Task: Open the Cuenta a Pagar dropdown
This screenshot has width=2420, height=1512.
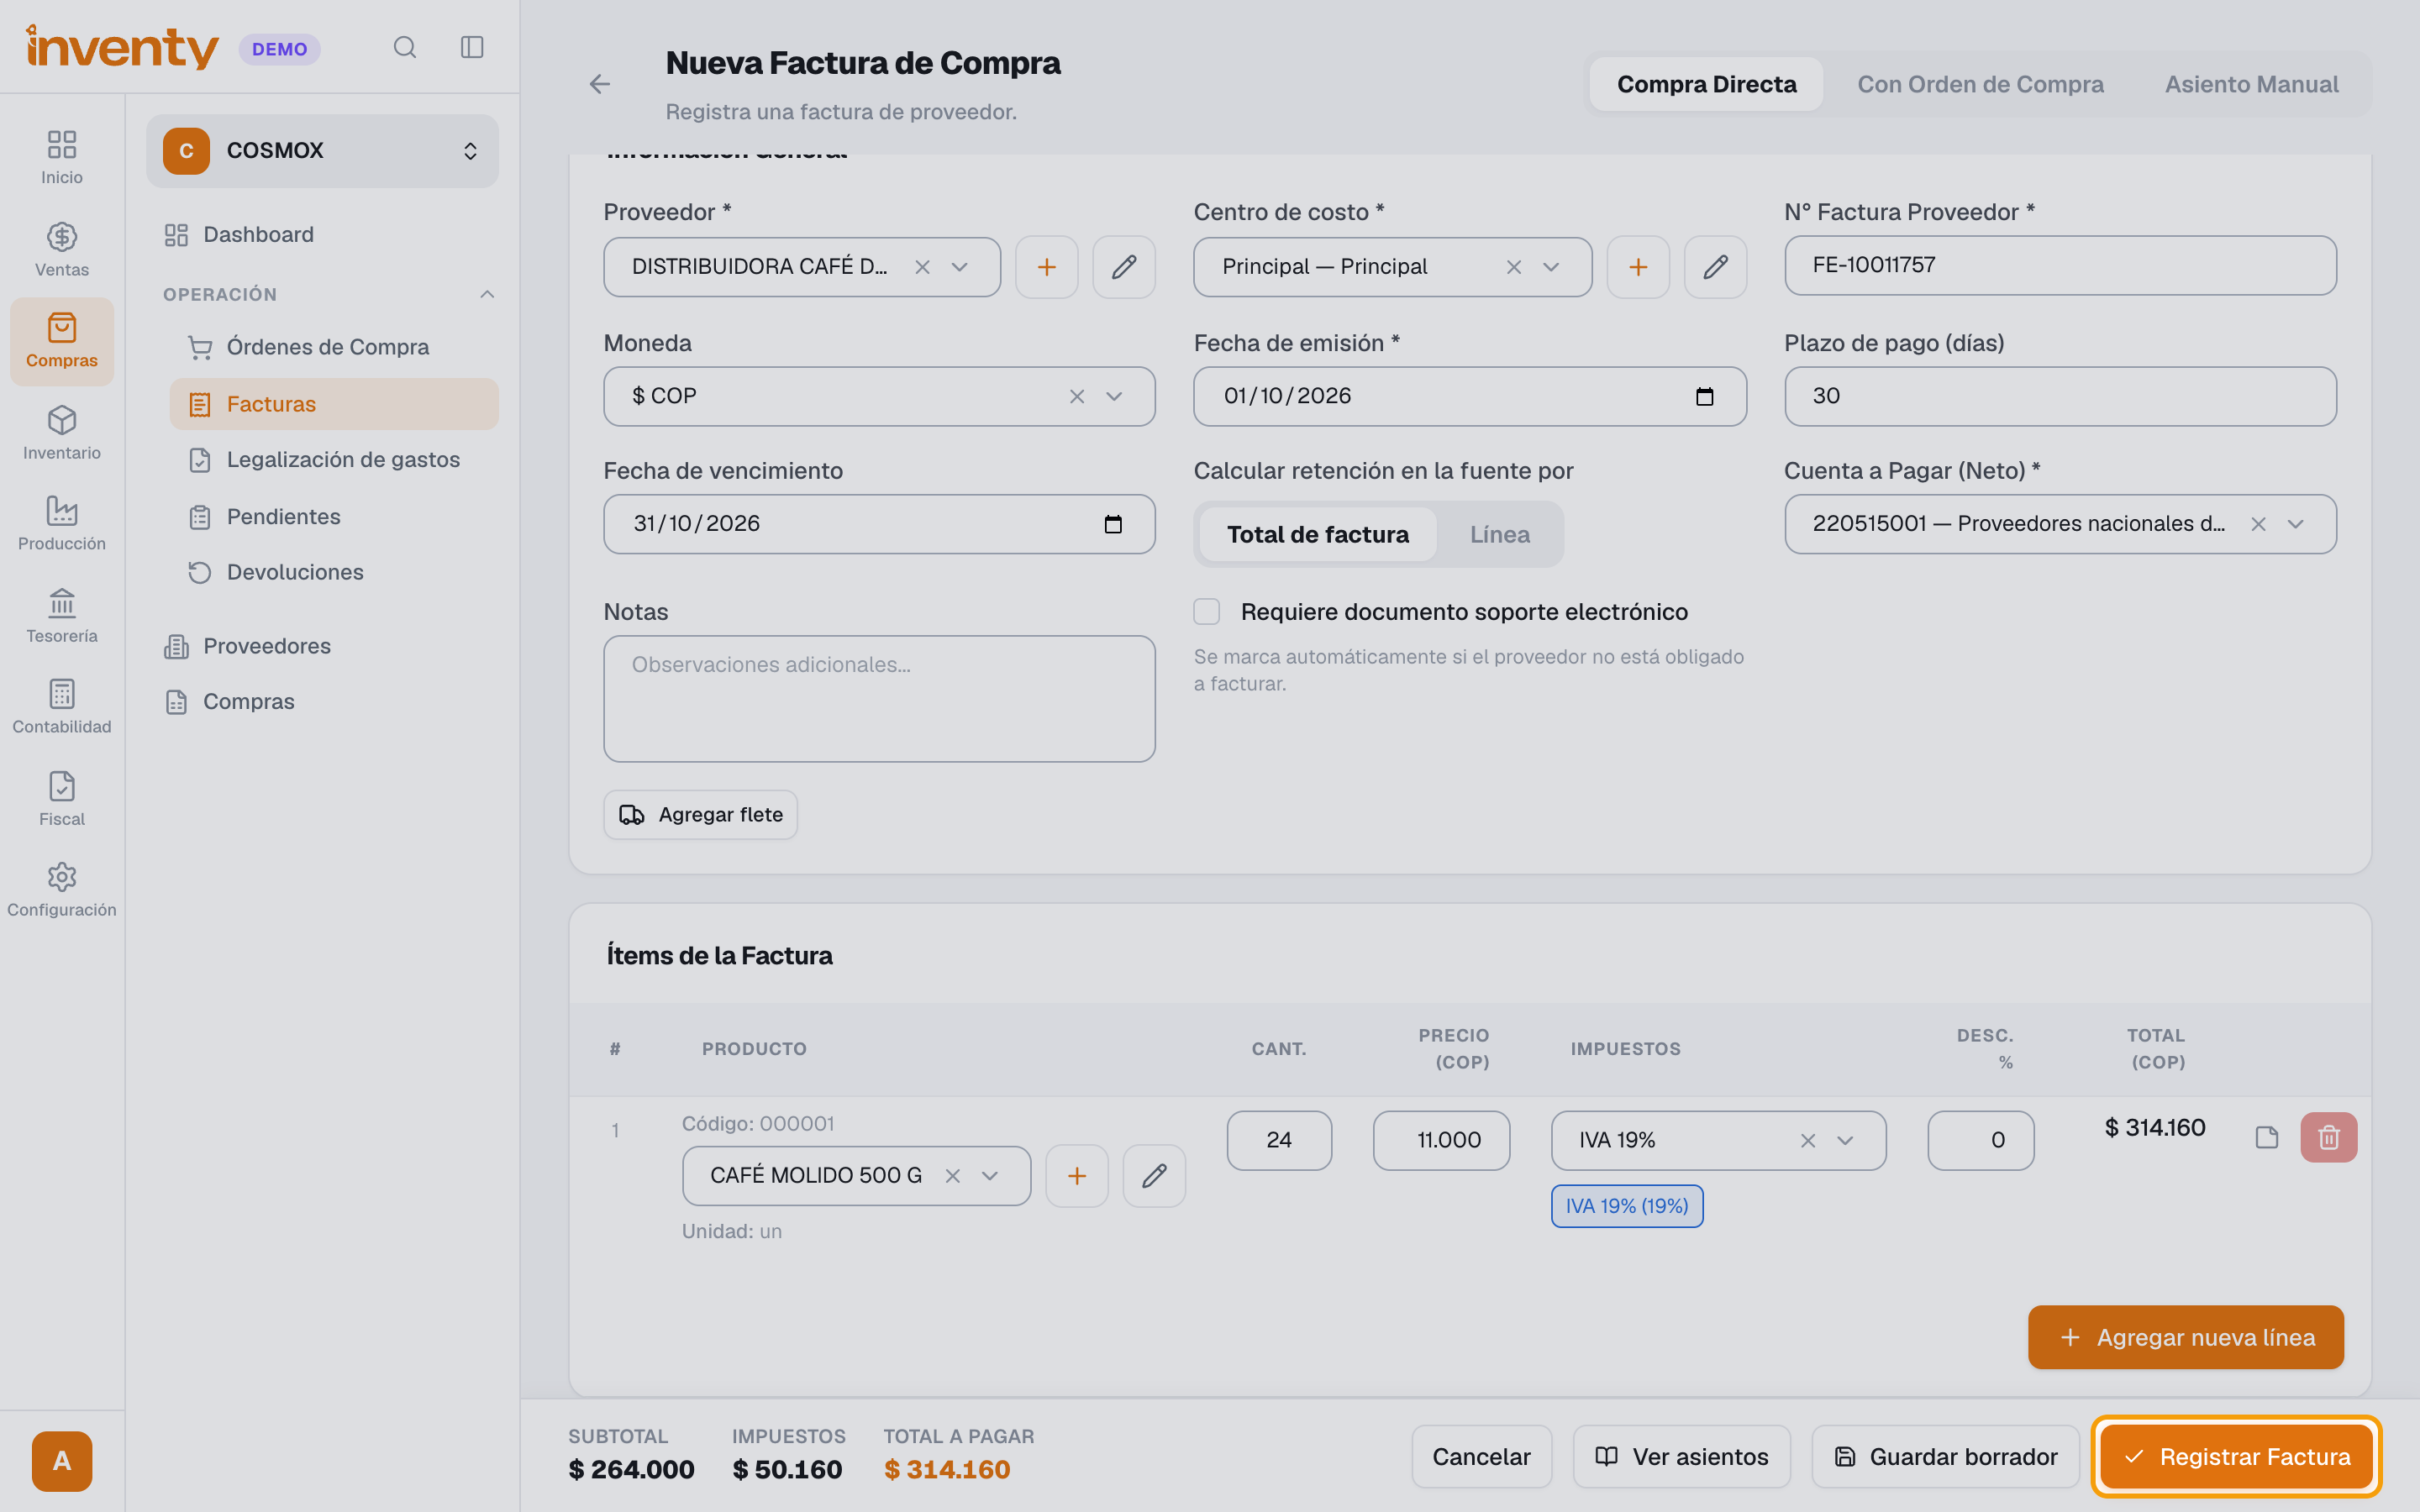Action: tap(2296, 524)
